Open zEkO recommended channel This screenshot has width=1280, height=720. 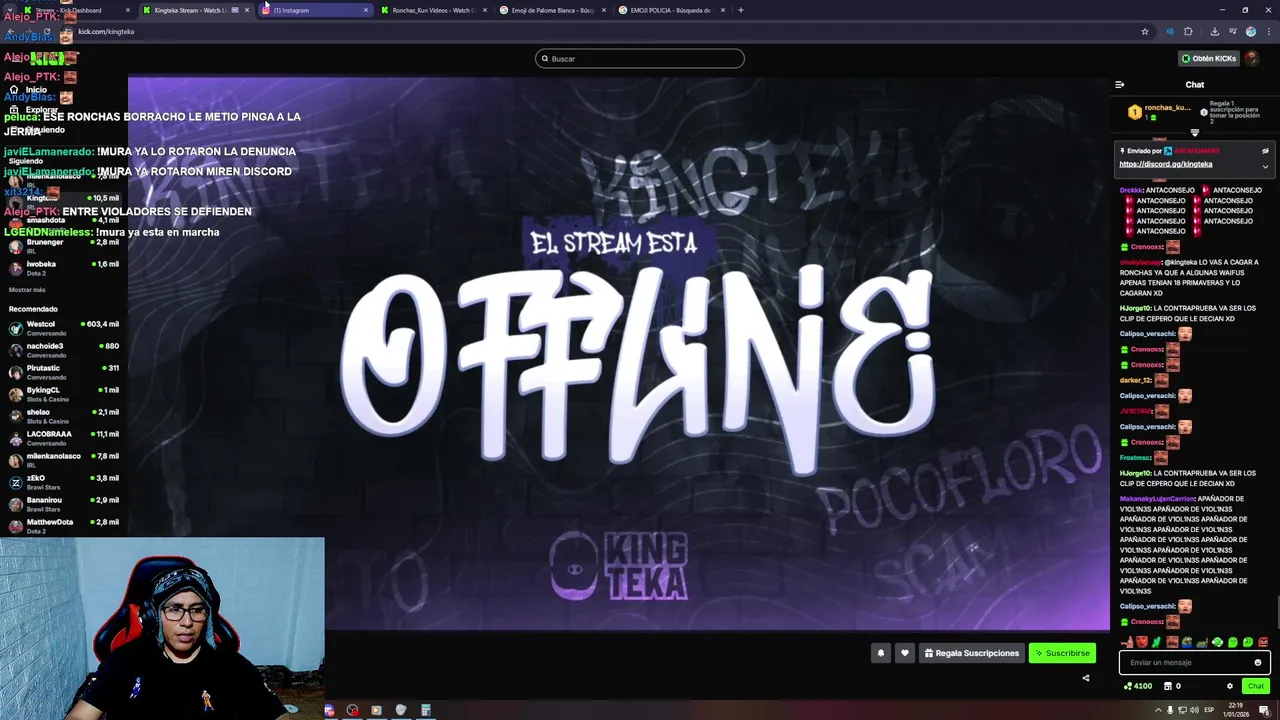click(64, 482)
